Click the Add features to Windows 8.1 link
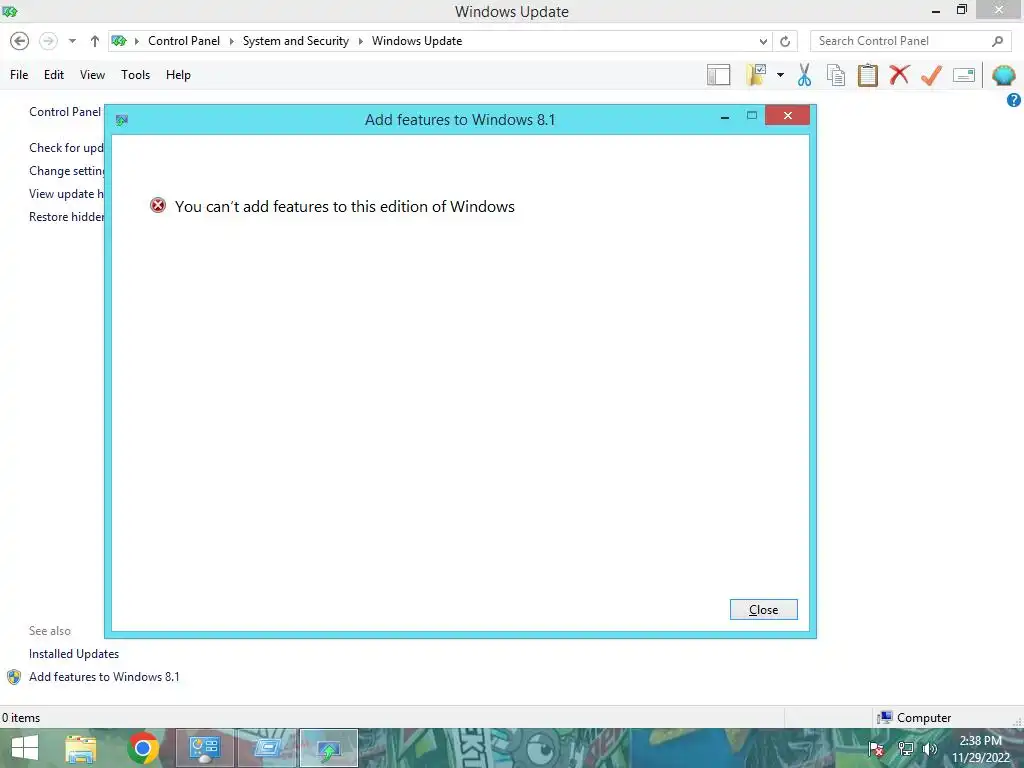The image size is (1024, 768). pyautogui.click(x=104, y=677)
